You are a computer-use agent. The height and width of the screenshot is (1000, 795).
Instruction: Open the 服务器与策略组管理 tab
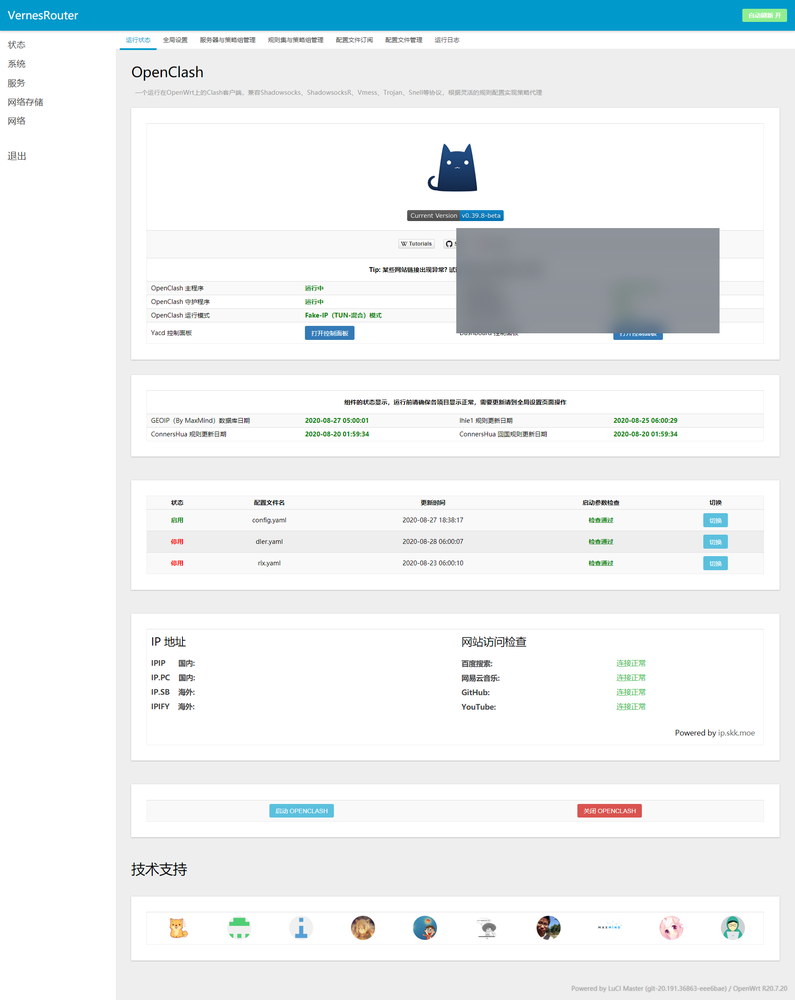(228, 40)
